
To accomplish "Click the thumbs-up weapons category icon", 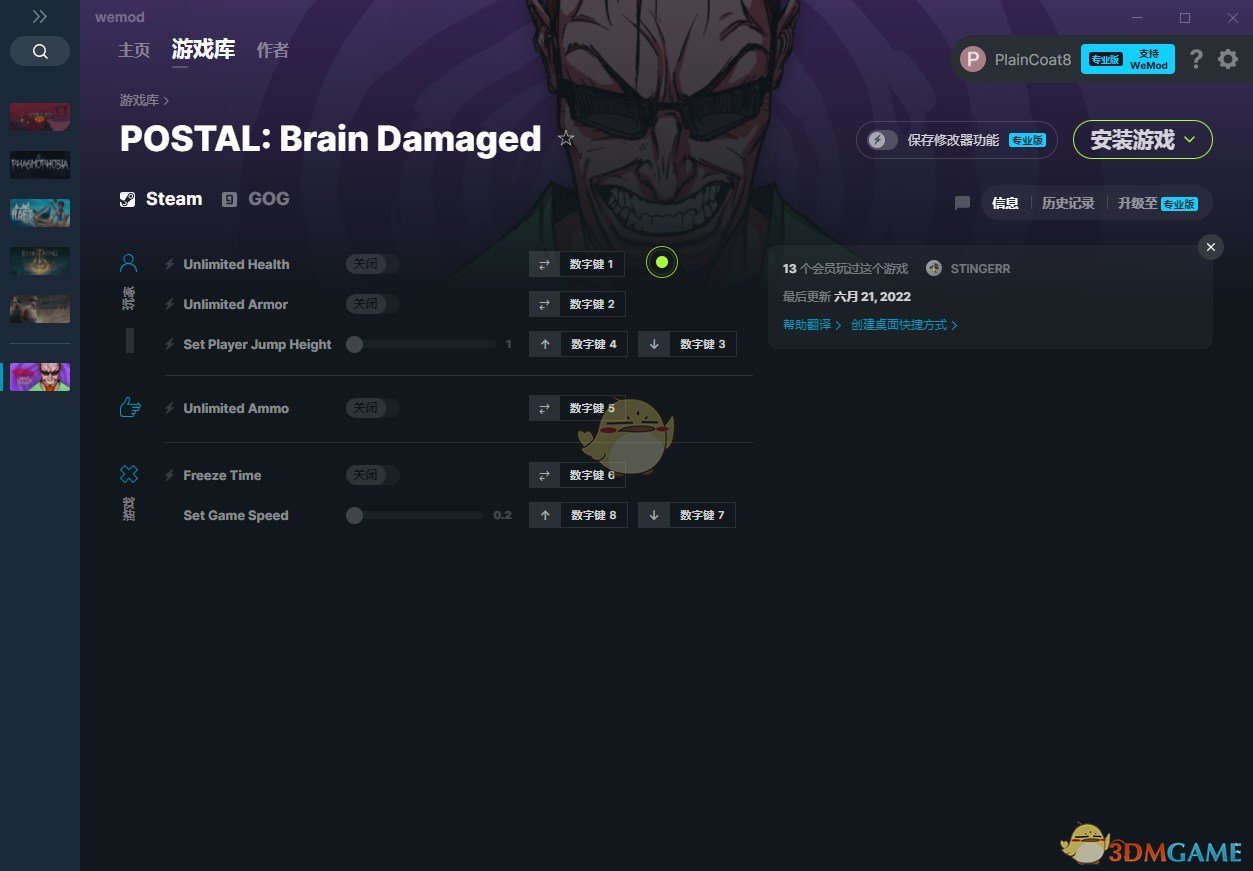I will 129,407.
